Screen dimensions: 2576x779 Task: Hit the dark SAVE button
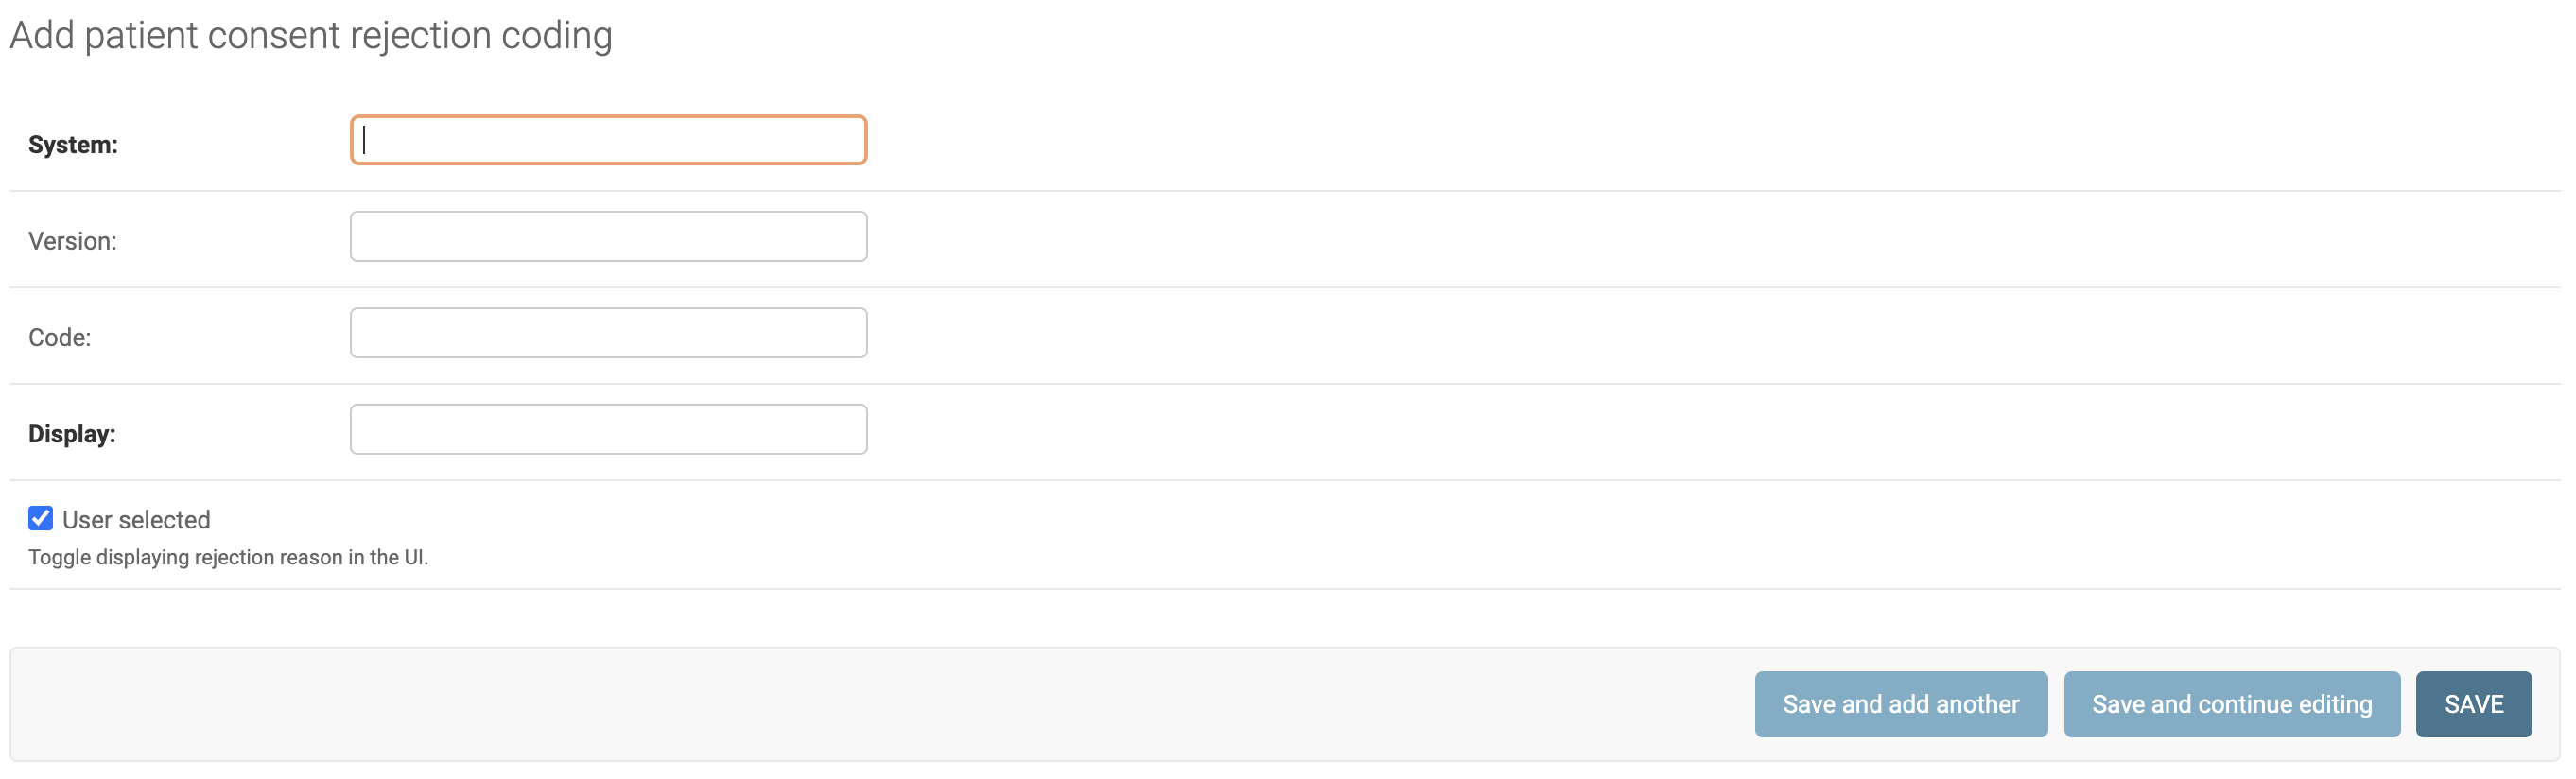(2473, 704)
